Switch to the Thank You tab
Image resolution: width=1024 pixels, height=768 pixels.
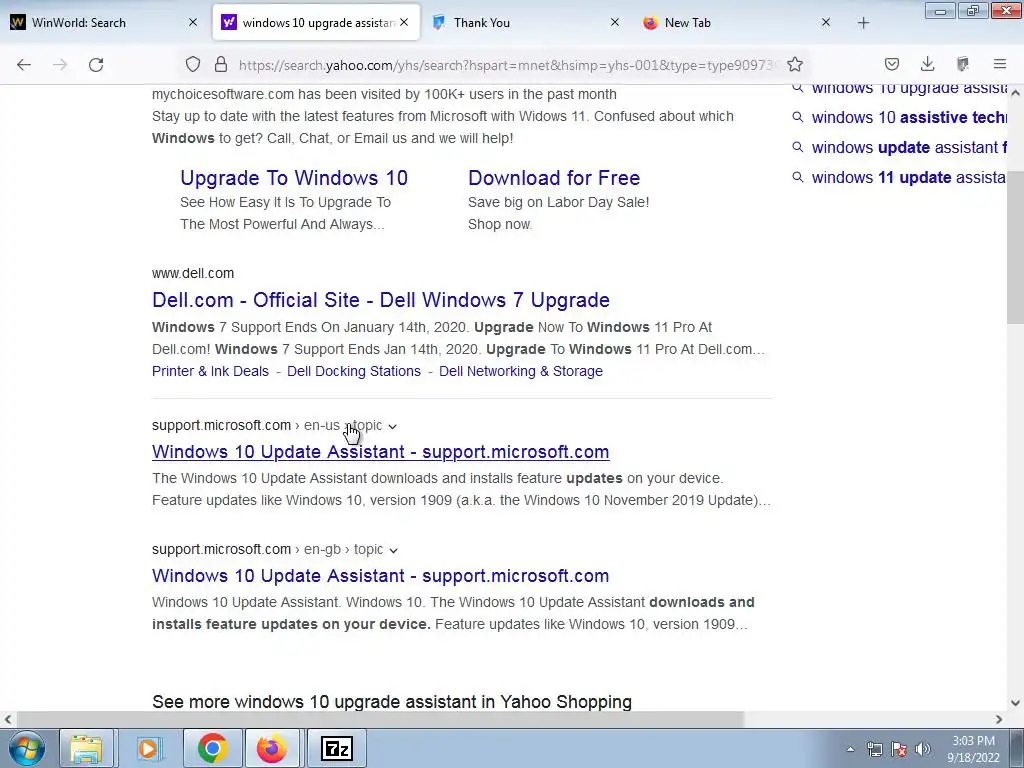[522, 22]
